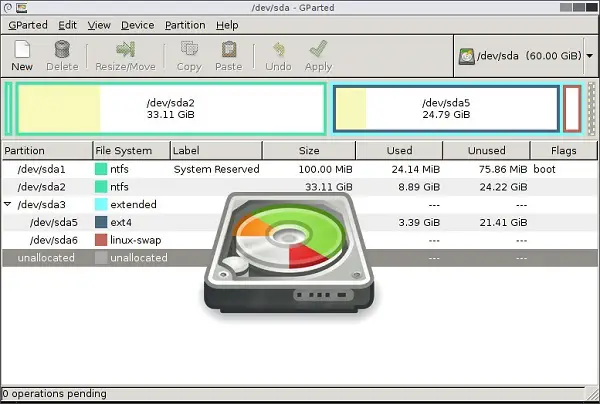This screenshot has width=600, height=404.
Task: Open the Edit menu
Action: (67, 25)
